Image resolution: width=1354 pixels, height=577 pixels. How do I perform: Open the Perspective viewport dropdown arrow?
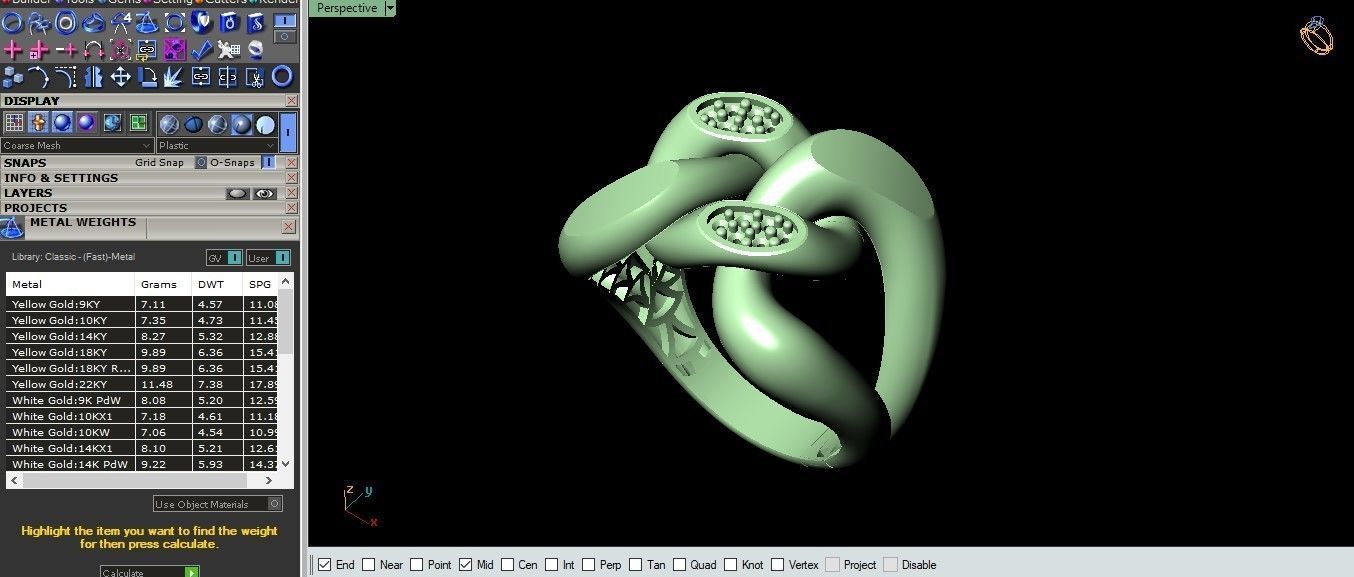[x=390, y=8]
